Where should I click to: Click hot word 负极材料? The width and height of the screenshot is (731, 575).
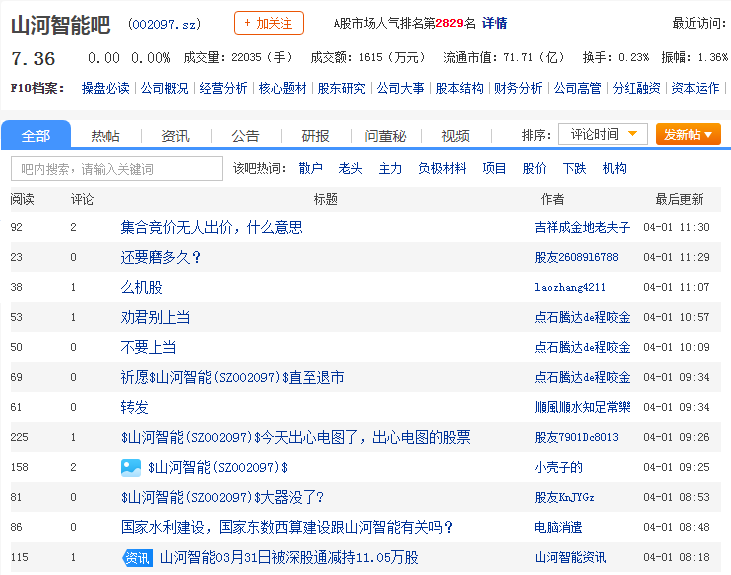tap(442, 168)
